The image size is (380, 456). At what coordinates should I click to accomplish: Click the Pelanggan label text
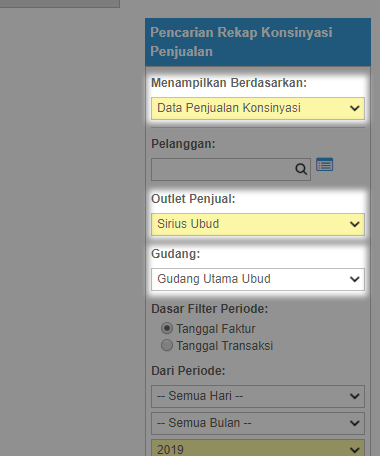pos(183,144)
